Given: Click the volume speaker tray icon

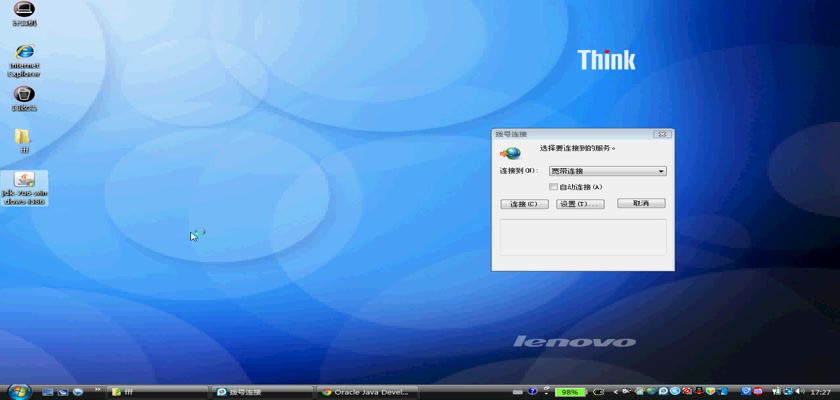Looking at the screenshot, I should pos(800,391).
